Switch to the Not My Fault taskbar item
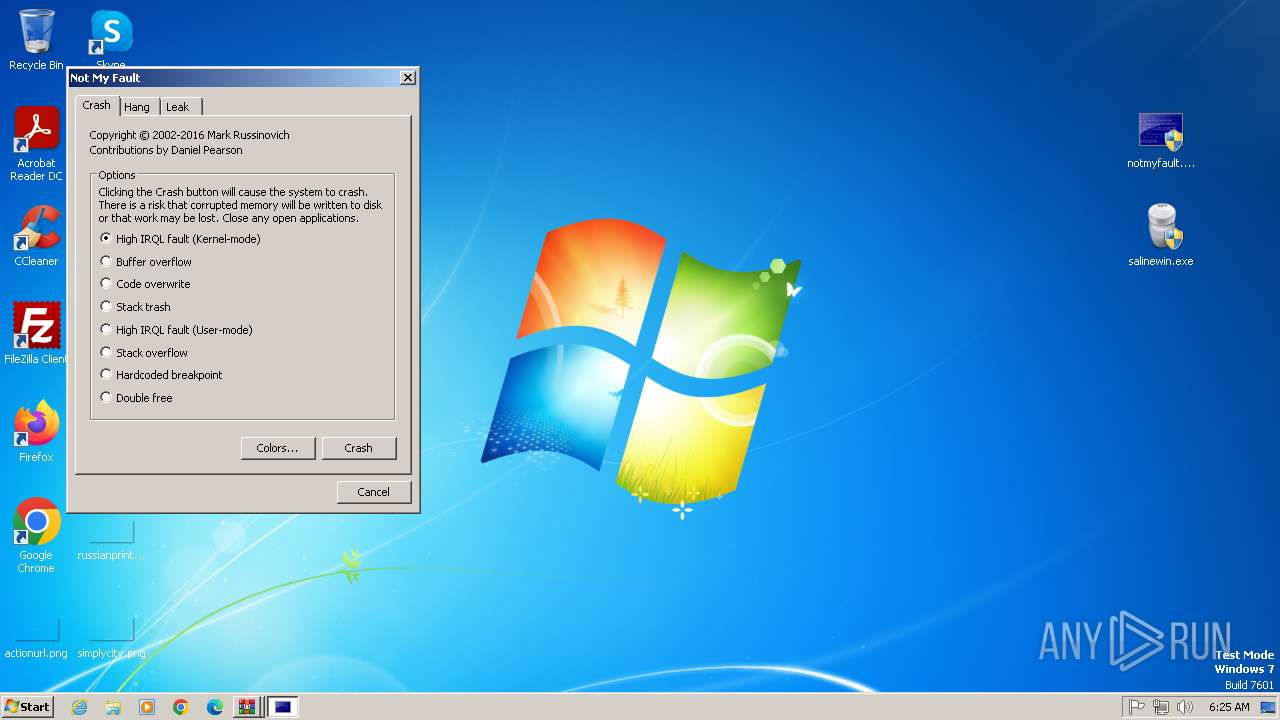The image size is (1280, 720). [283, 707]
